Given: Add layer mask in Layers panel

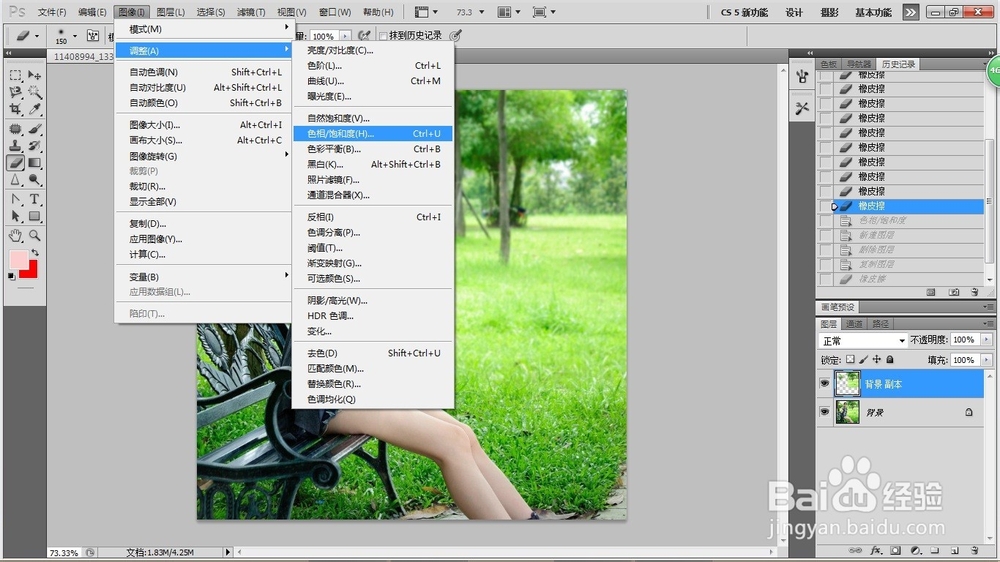Looking at the screenshot, I should [895, 550].
